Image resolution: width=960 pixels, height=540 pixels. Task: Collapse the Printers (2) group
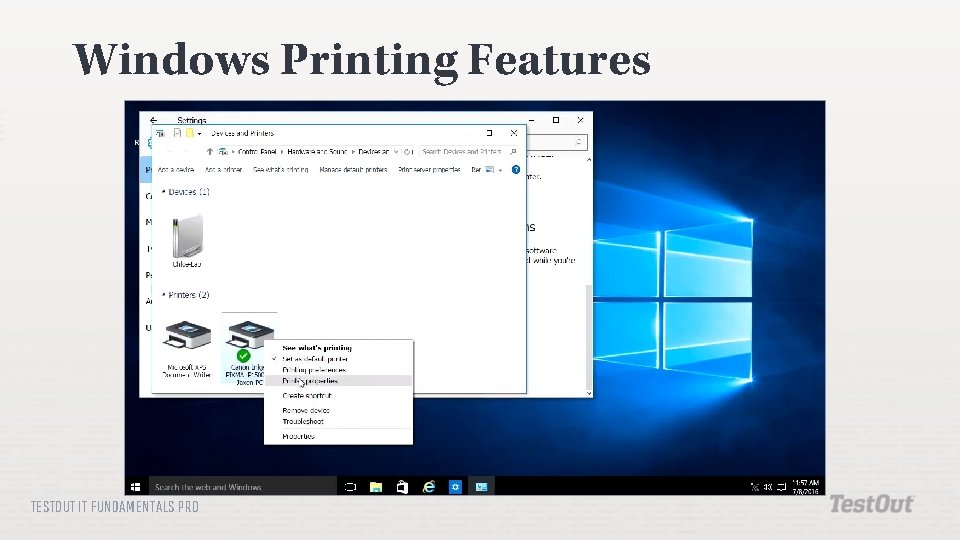pos(163,294)
